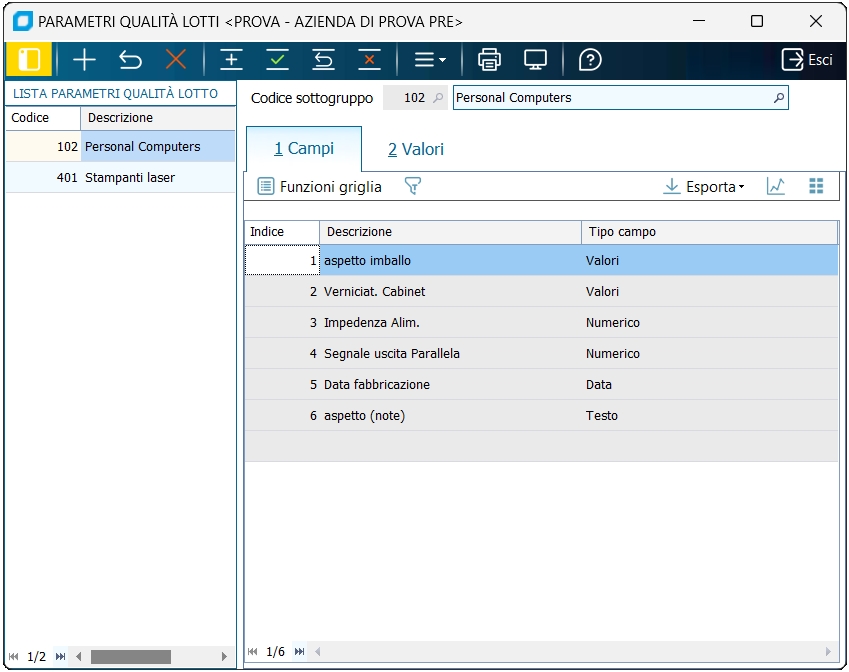849x672 pixels.
Task: Click the grid filter funnel icon
Action: [x=412, y=186]
